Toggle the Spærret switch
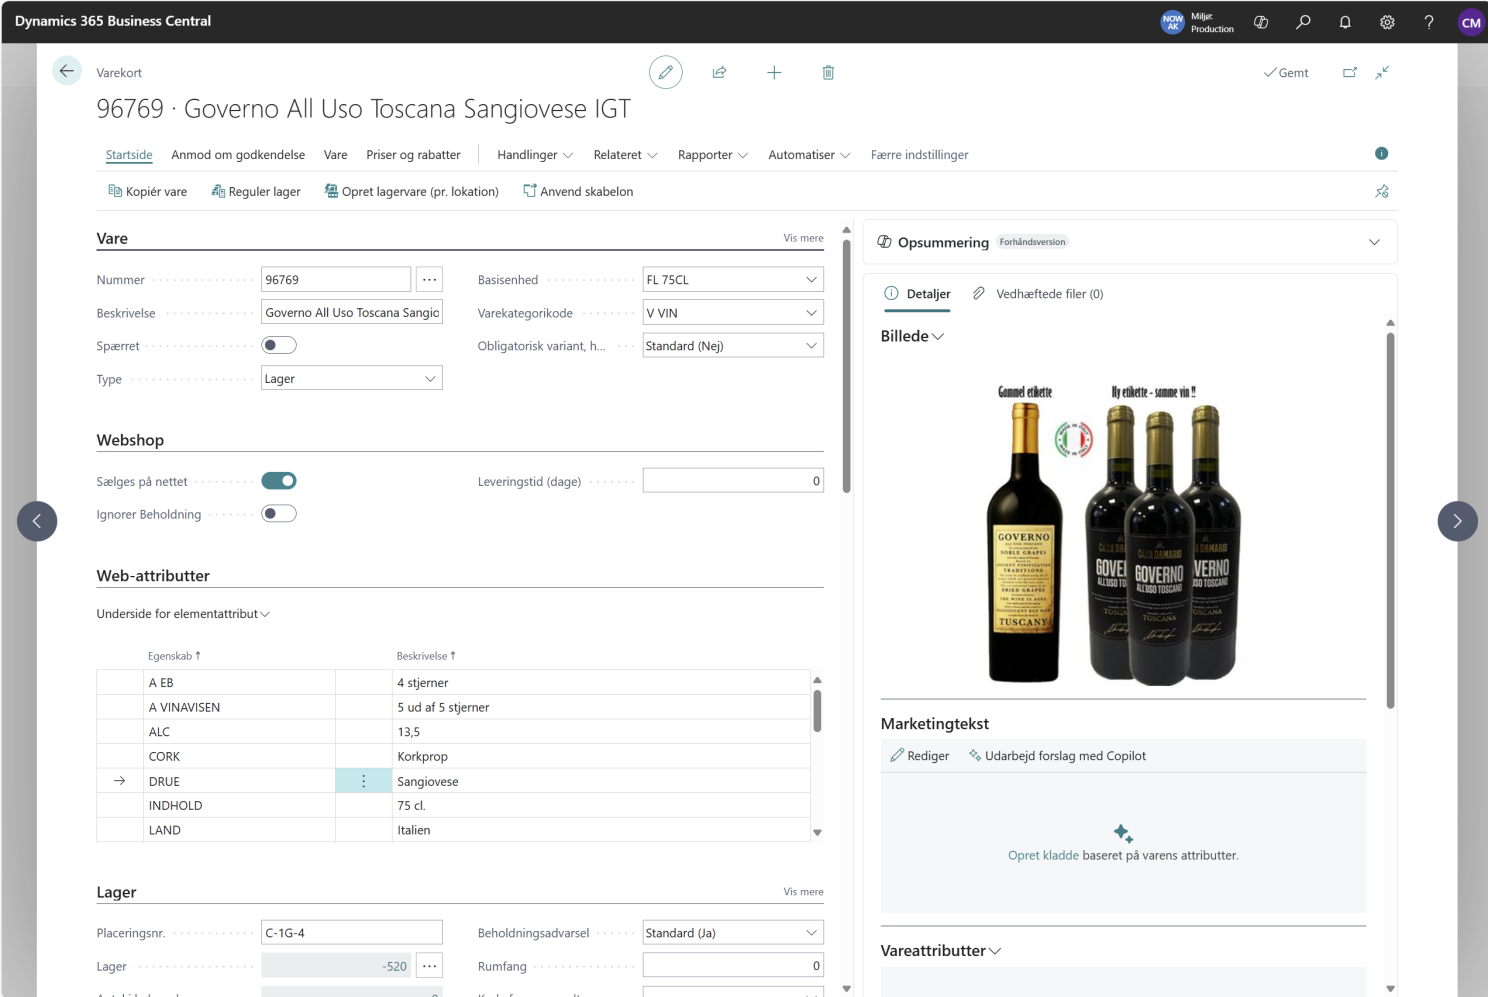This screenshot has width=1488, height=997. click(279, 345)
